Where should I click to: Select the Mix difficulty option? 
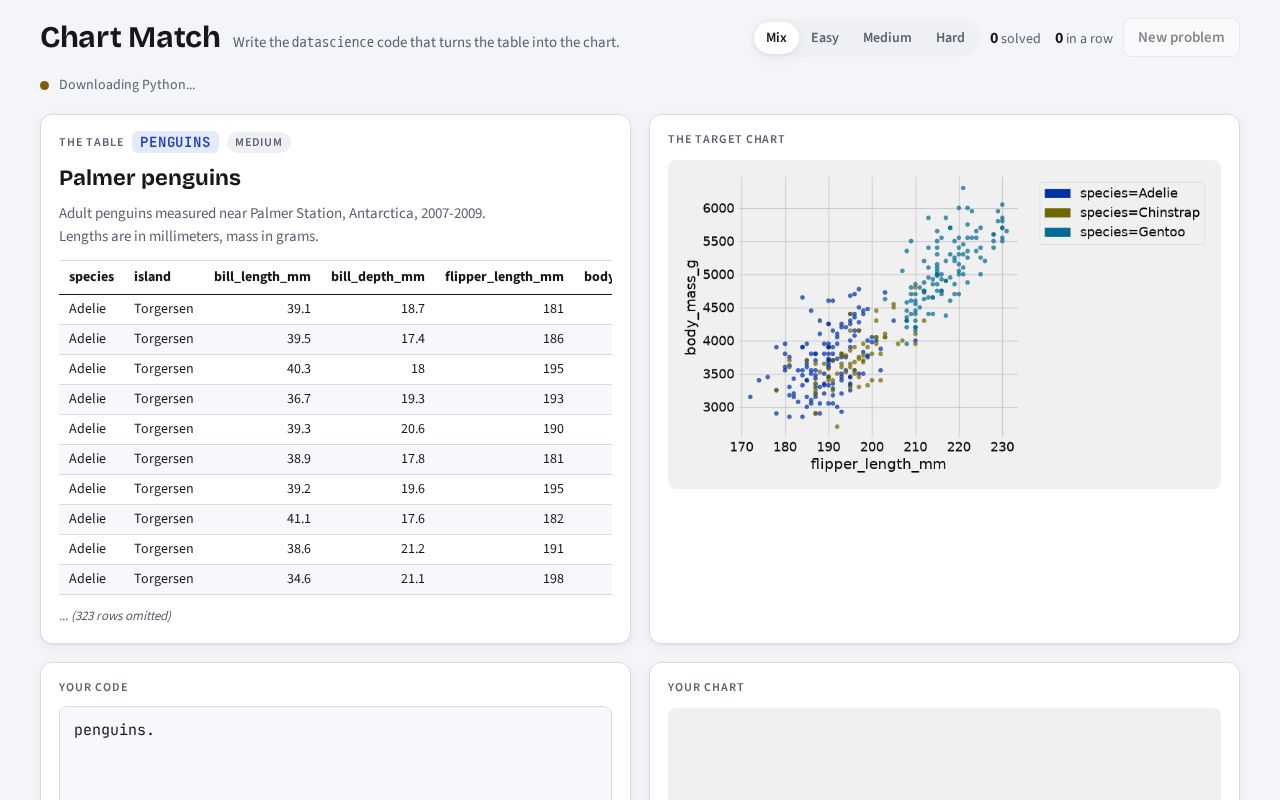[x=776, y=38]
